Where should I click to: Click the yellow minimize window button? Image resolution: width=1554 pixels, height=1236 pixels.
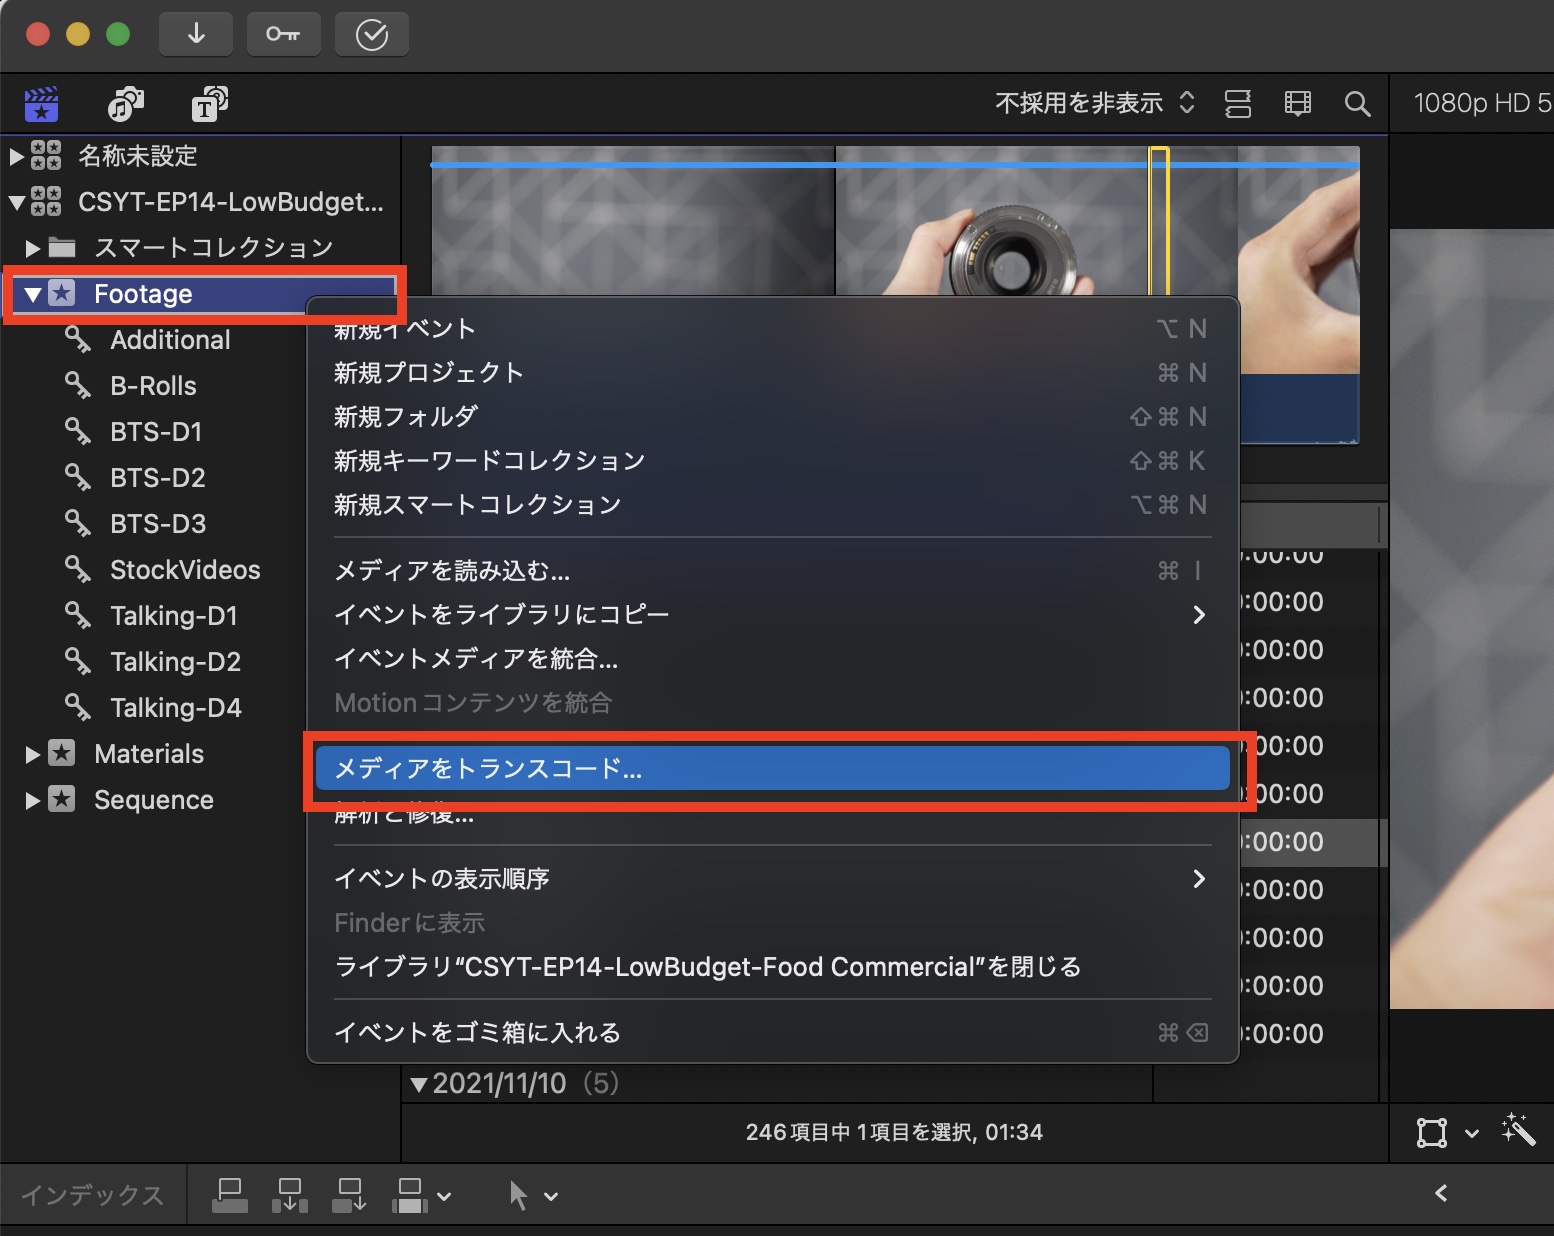pos(78,35)
